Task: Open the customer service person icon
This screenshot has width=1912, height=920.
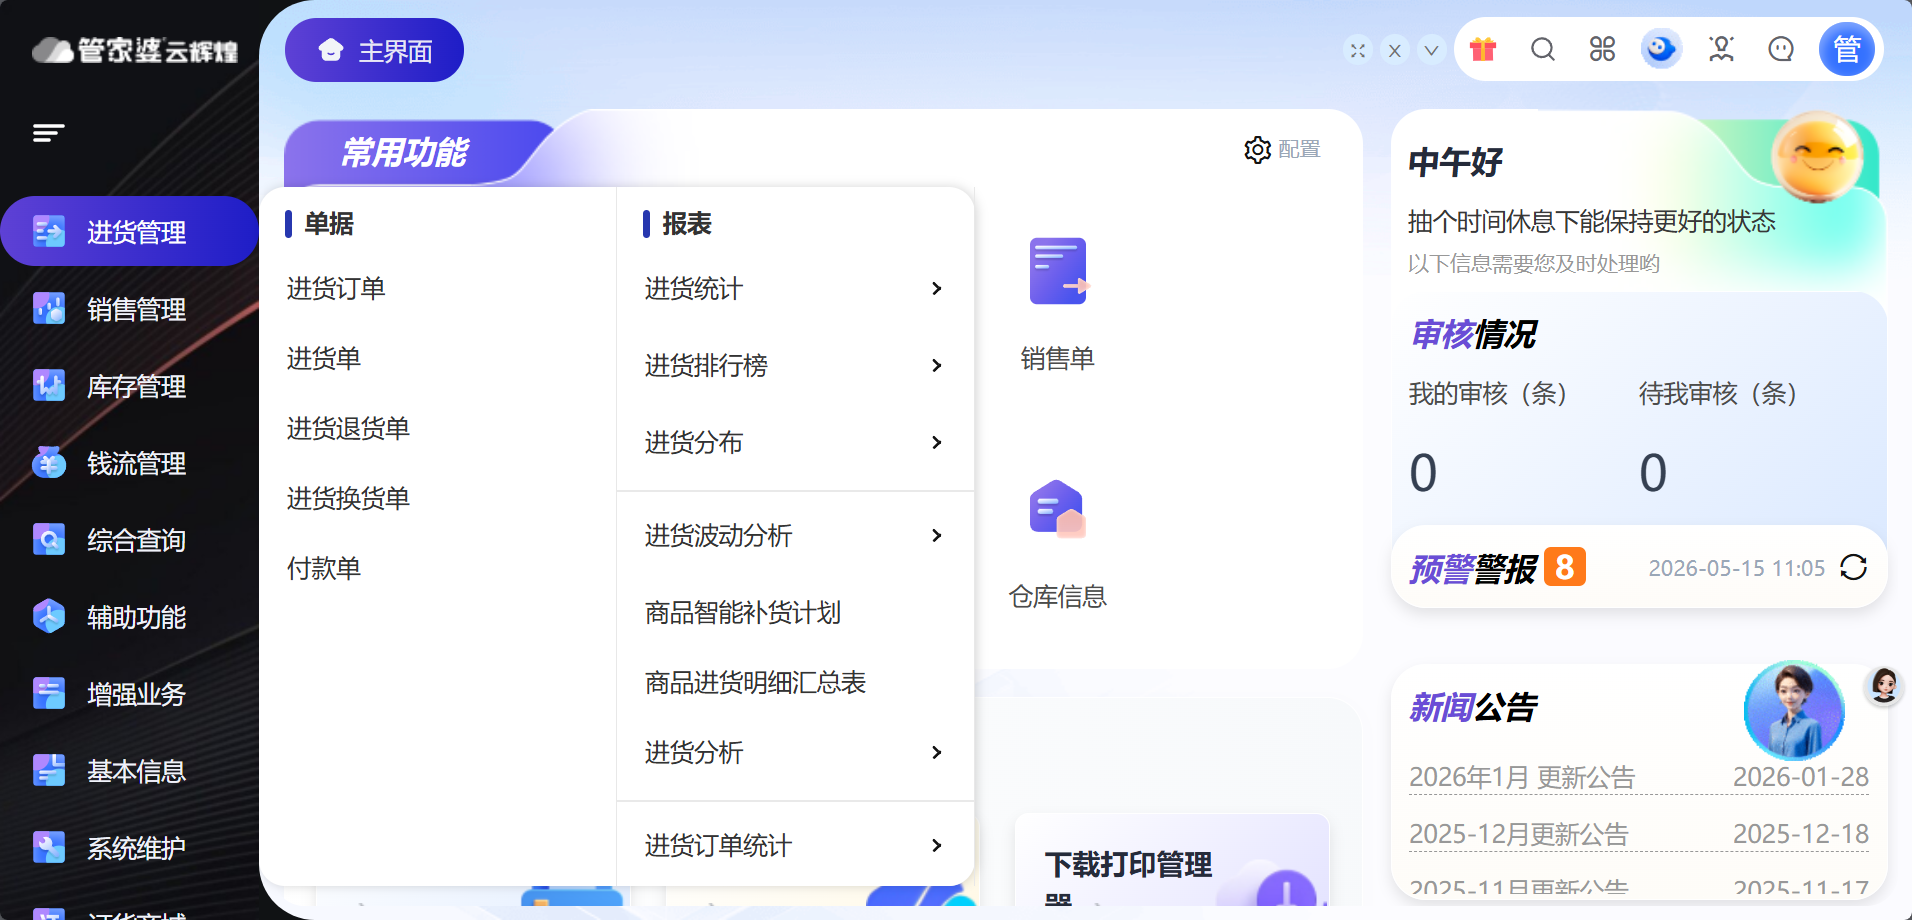Action: click(x=1721, y=49)
